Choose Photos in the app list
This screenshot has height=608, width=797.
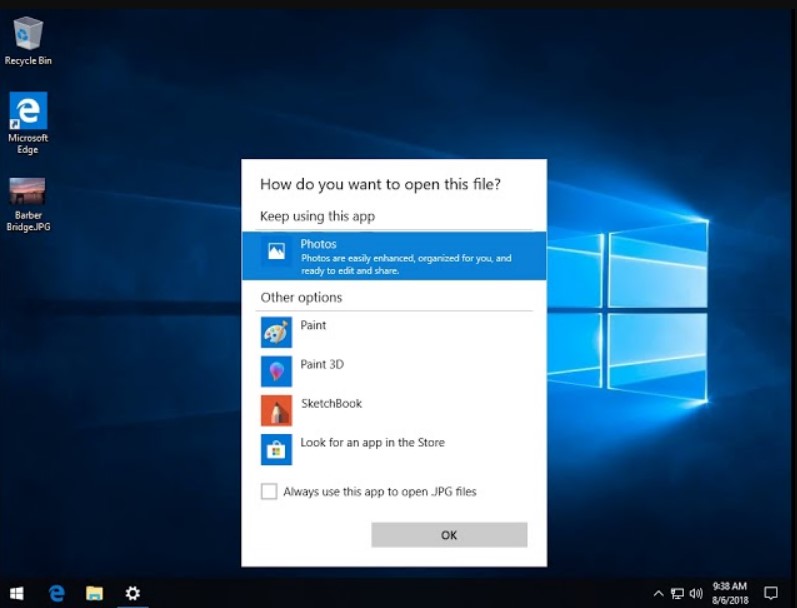click(x=394, y=256)
